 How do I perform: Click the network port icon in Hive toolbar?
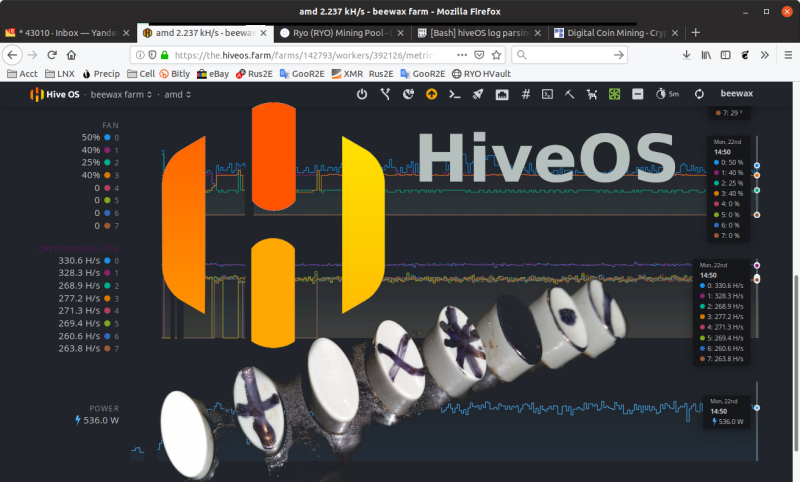pyautogui.click(x=502, y=94)
